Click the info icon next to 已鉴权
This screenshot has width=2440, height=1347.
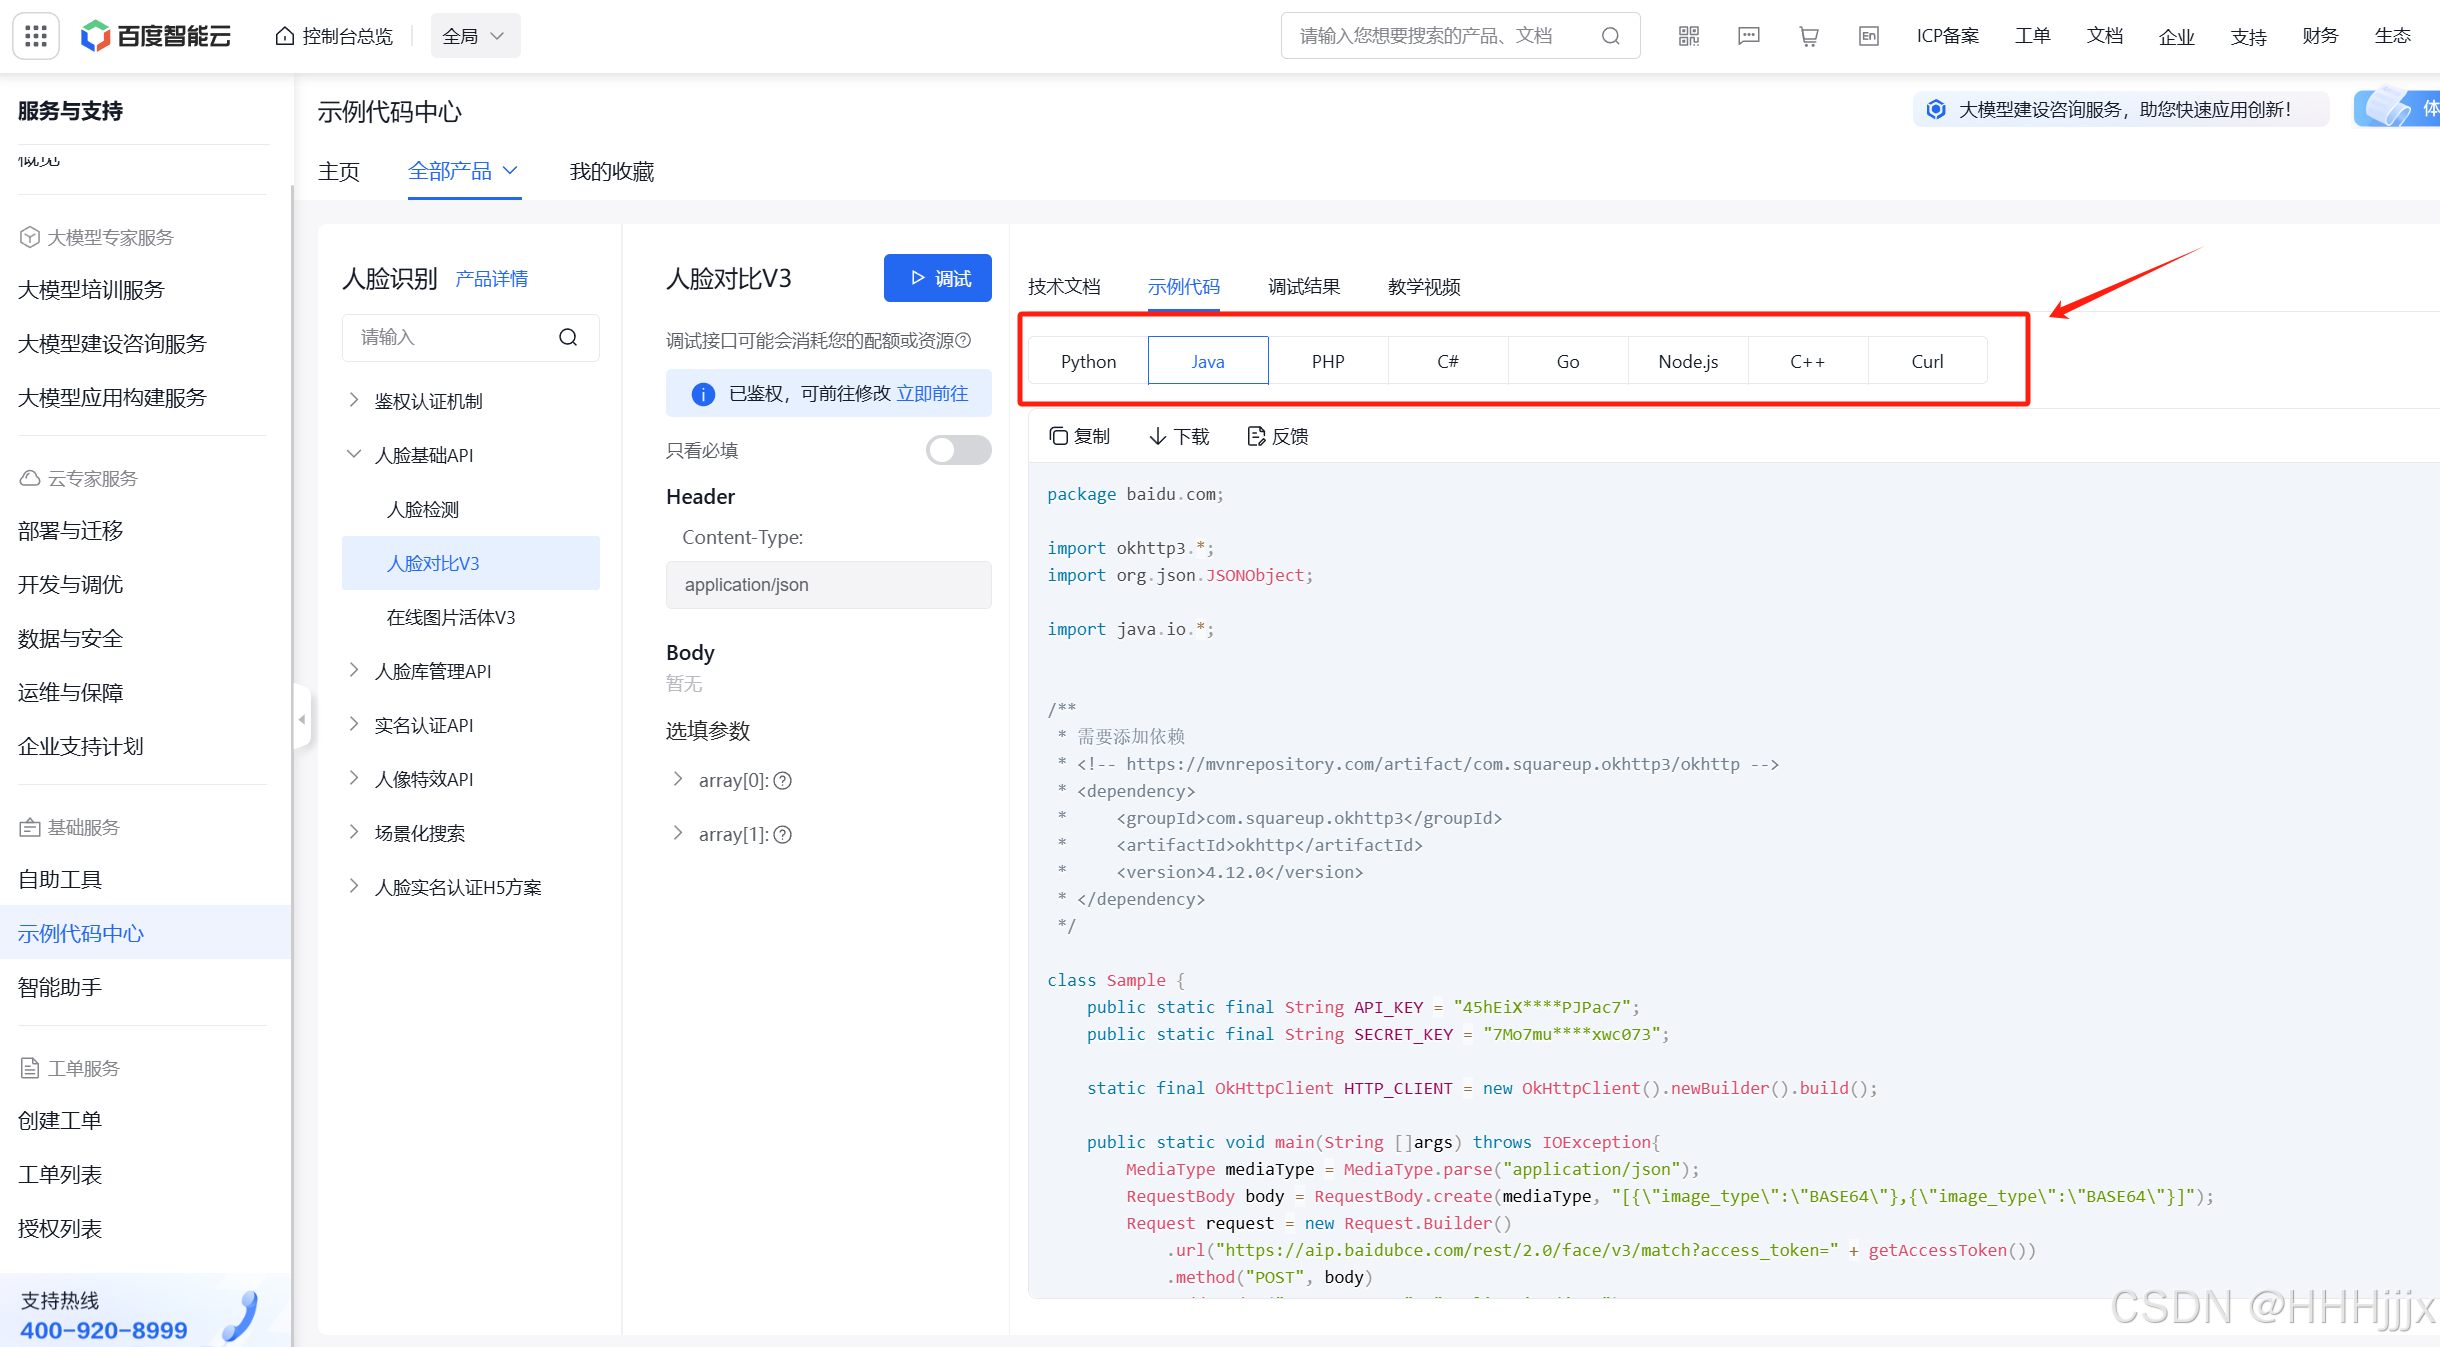coord(703,394)
